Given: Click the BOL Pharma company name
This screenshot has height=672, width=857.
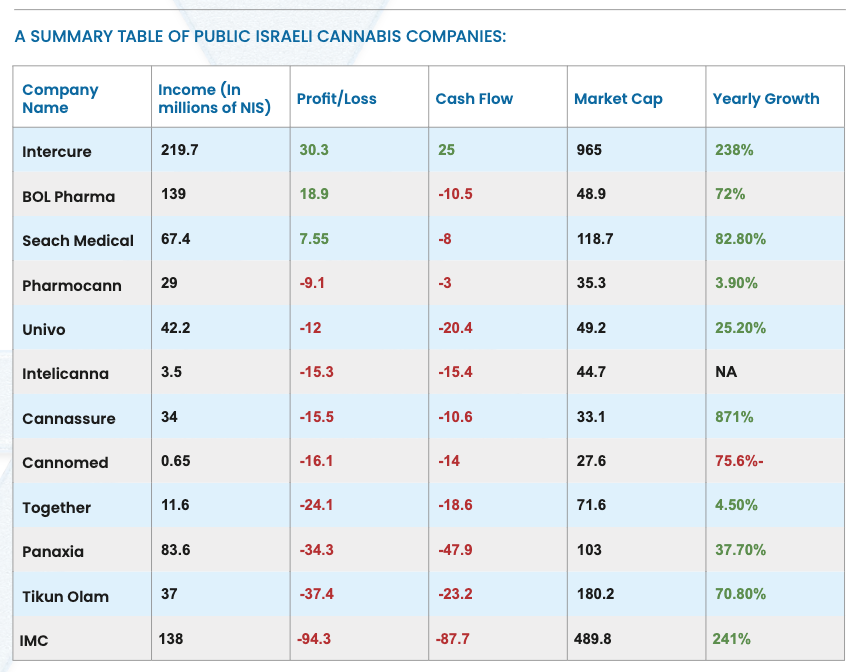Looking at the screenshot, I should point(68,196).
